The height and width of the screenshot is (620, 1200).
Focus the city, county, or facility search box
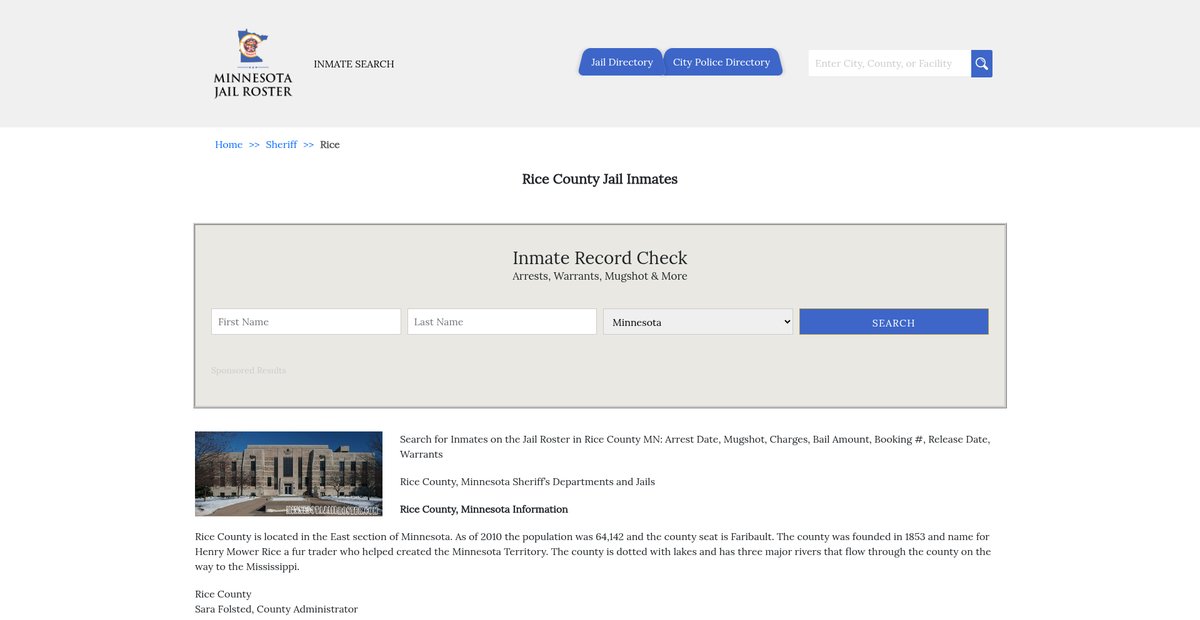click(889, 64)
